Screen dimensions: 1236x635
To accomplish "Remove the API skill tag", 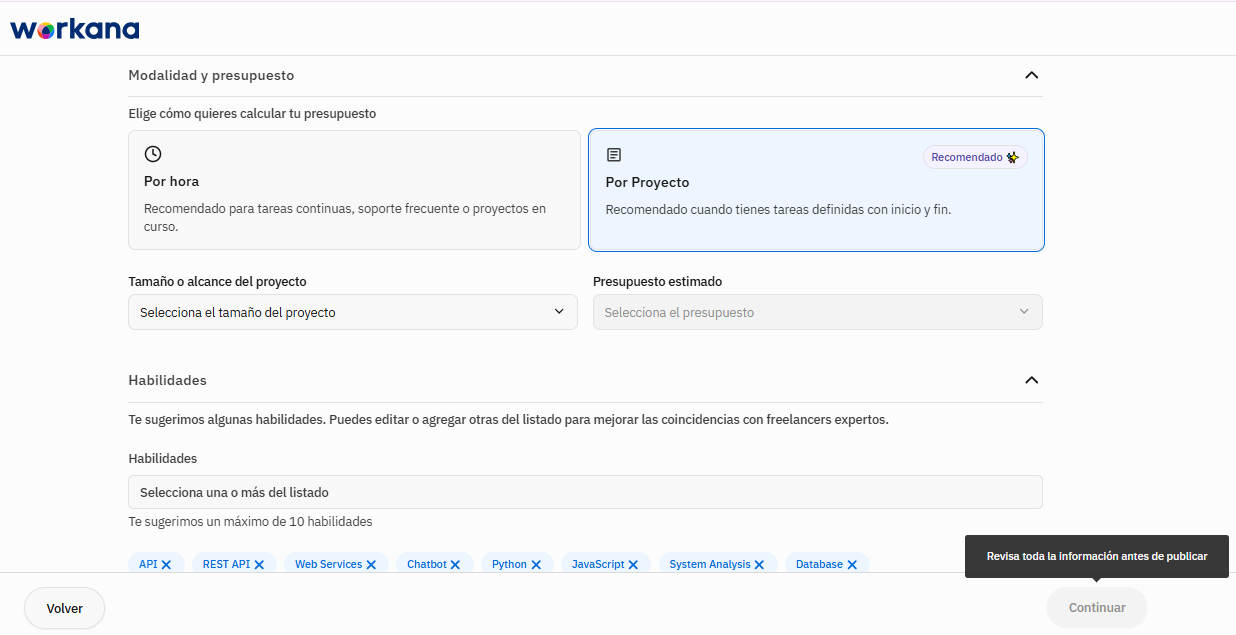I will coord(166,565).
